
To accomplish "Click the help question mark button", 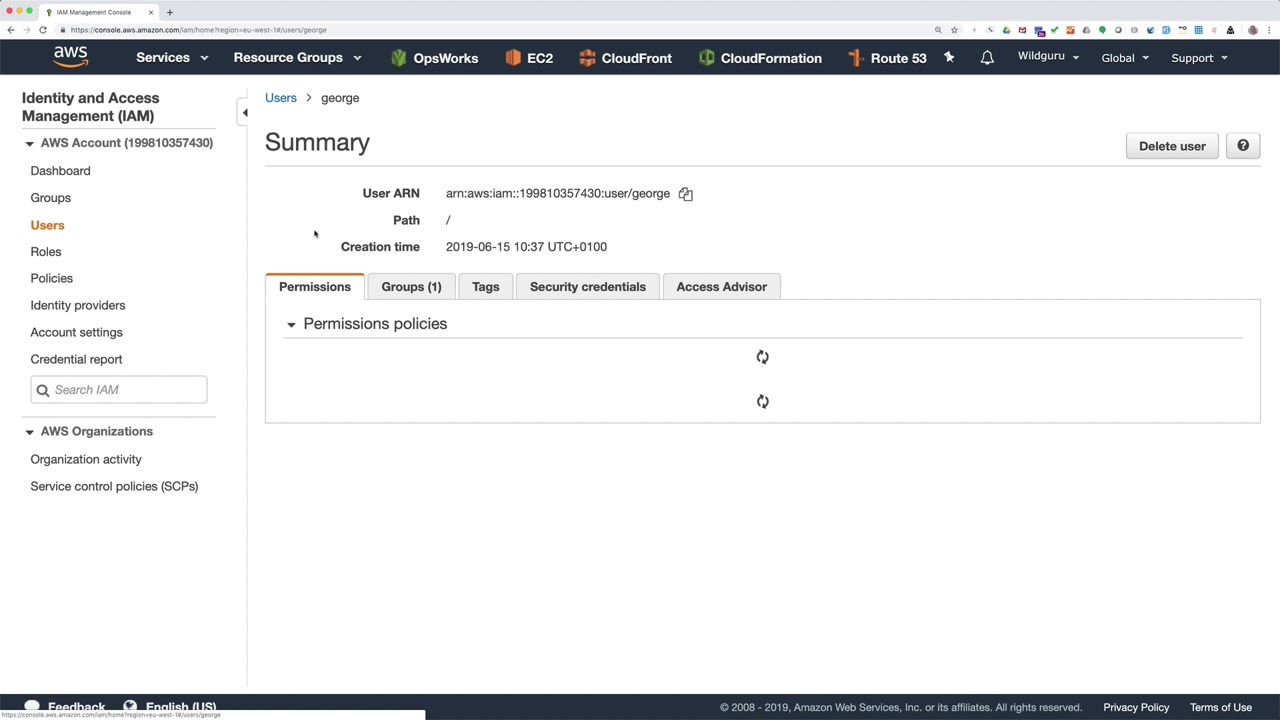I will tap(1243, 146).
